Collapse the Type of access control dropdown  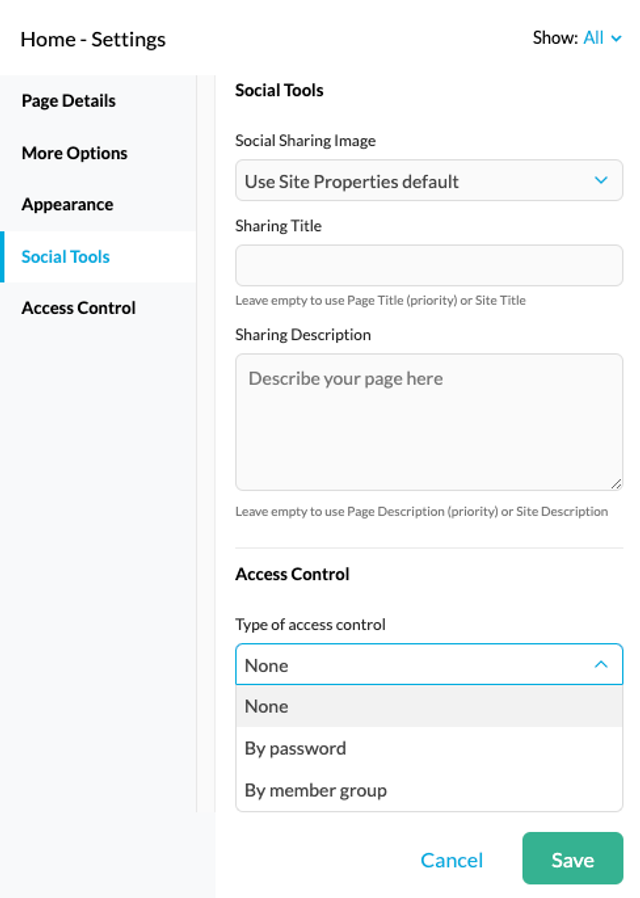[x=429, y=664]
